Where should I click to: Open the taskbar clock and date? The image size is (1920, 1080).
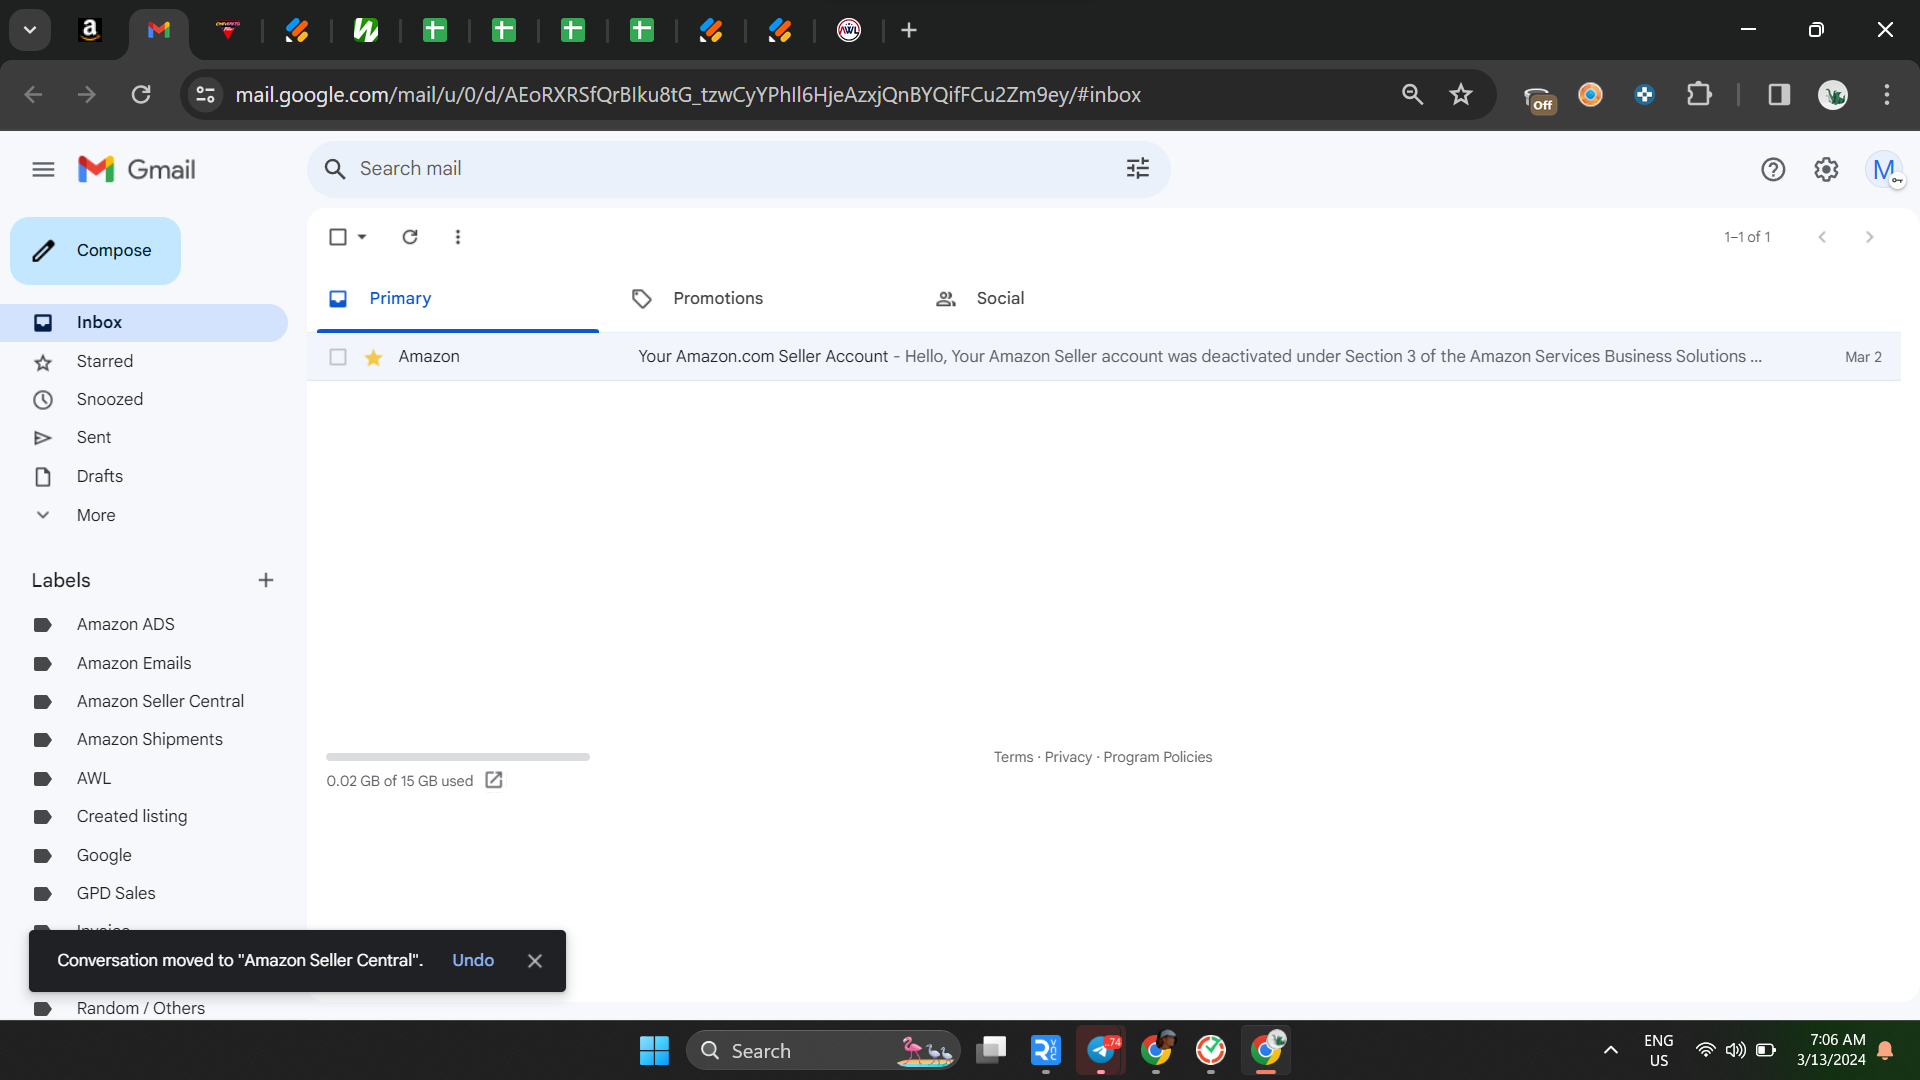pyautogui.click(x=1831, y=1051)
